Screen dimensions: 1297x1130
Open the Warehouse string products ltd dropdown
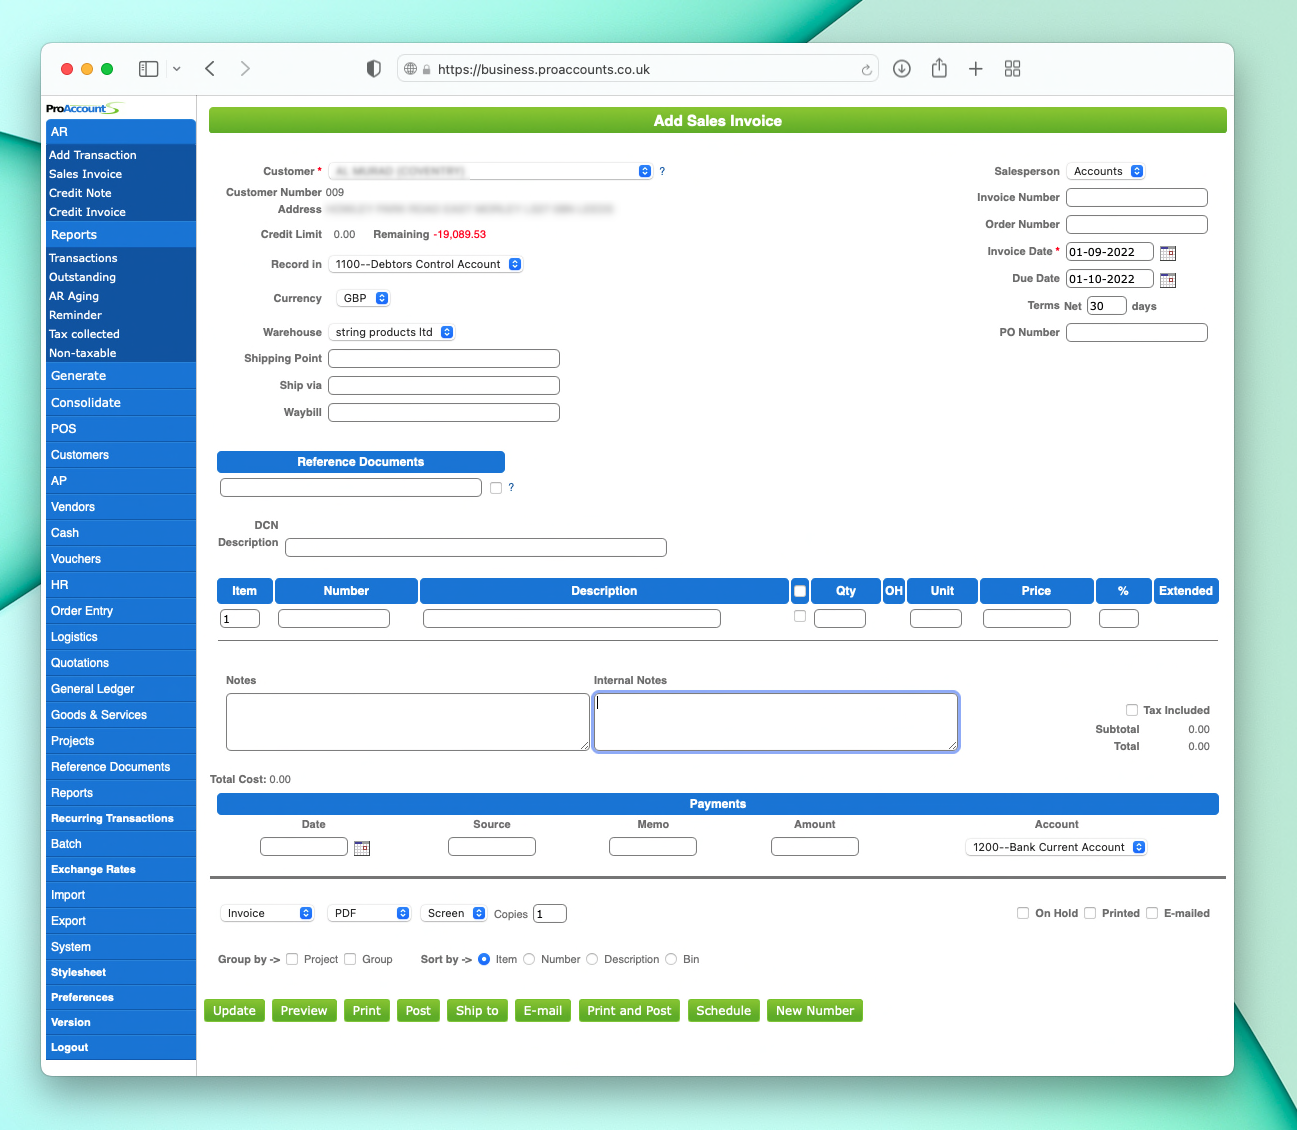392,332
